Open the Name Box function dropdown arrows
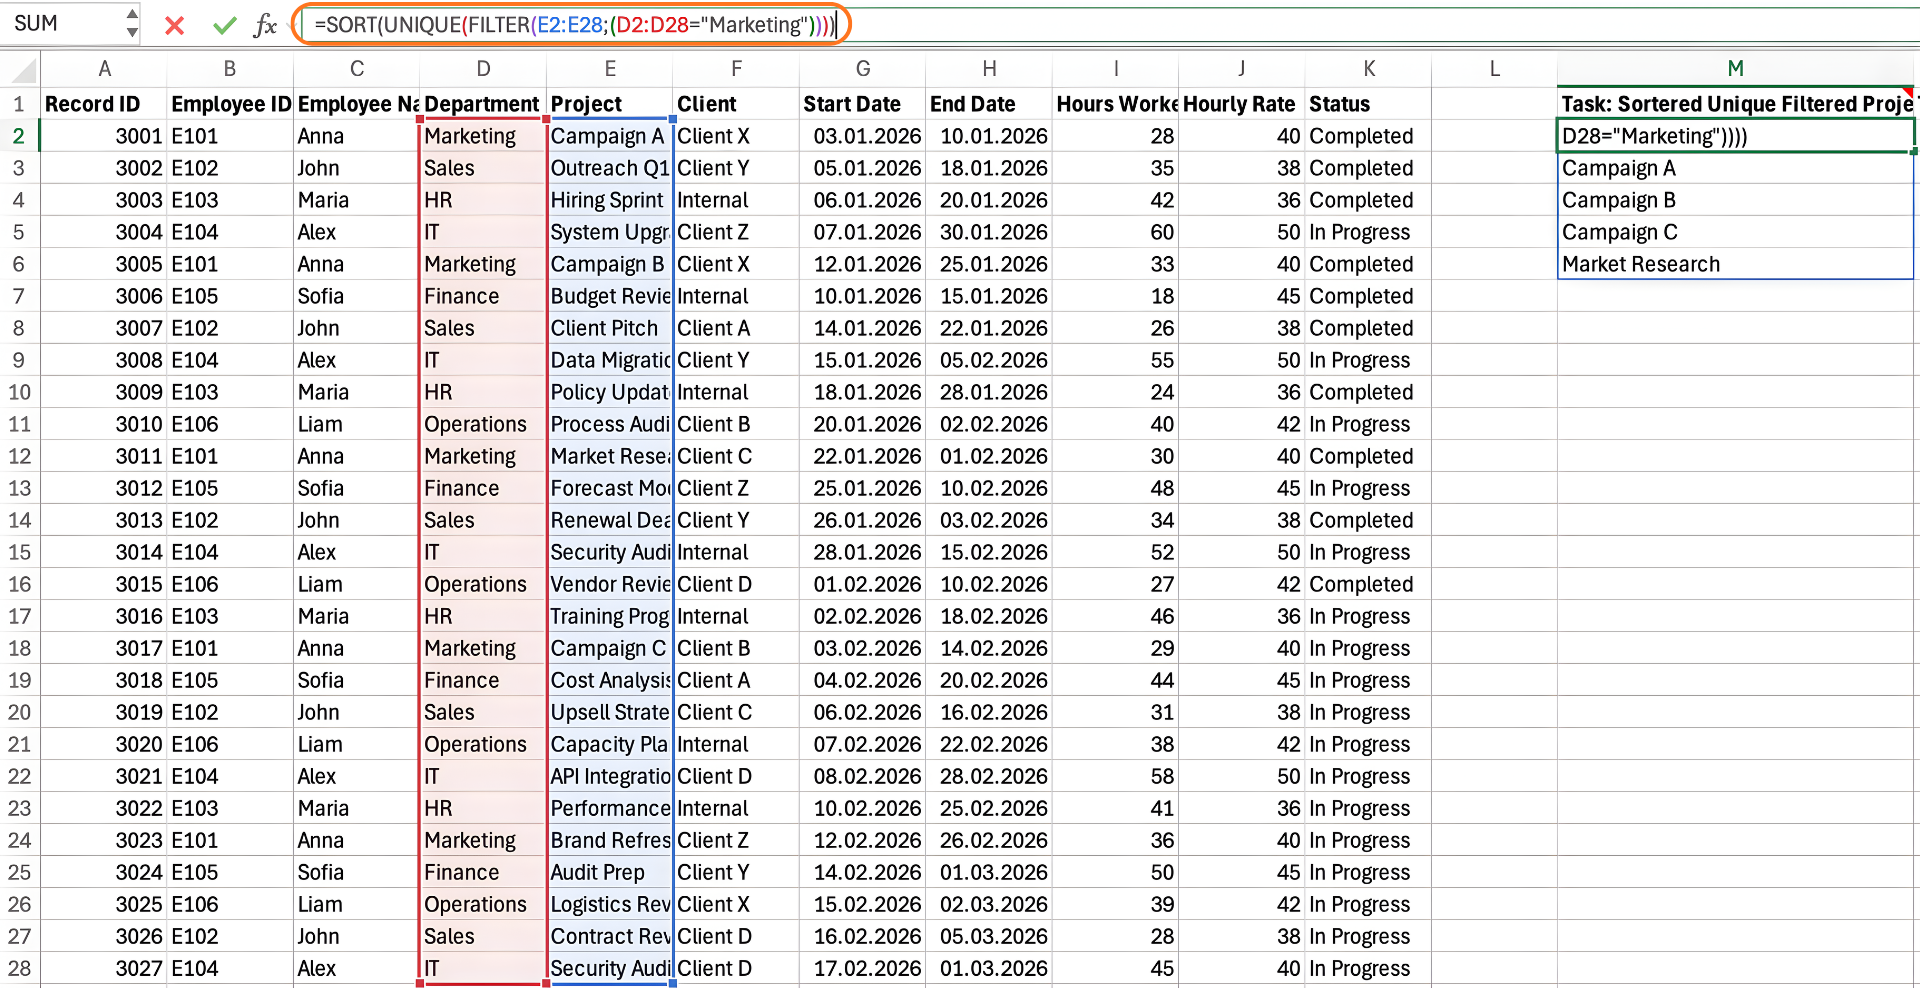 point(132,24)
